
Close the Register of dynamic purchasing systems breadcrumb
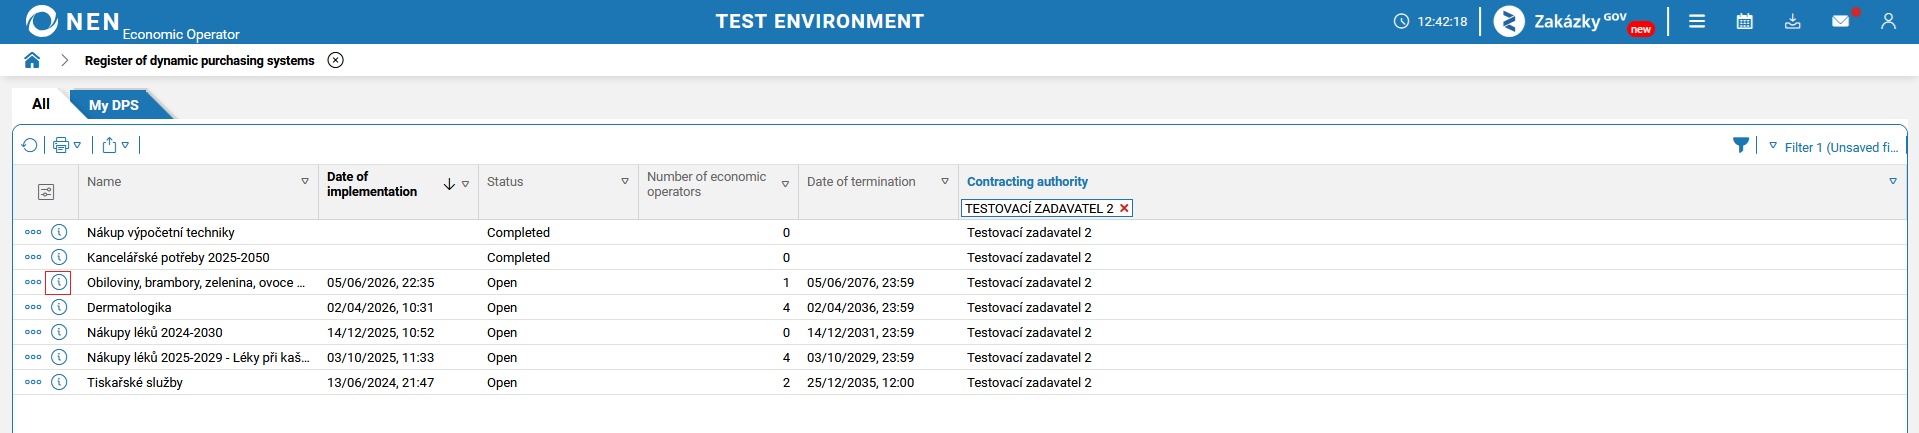(336, 60)
